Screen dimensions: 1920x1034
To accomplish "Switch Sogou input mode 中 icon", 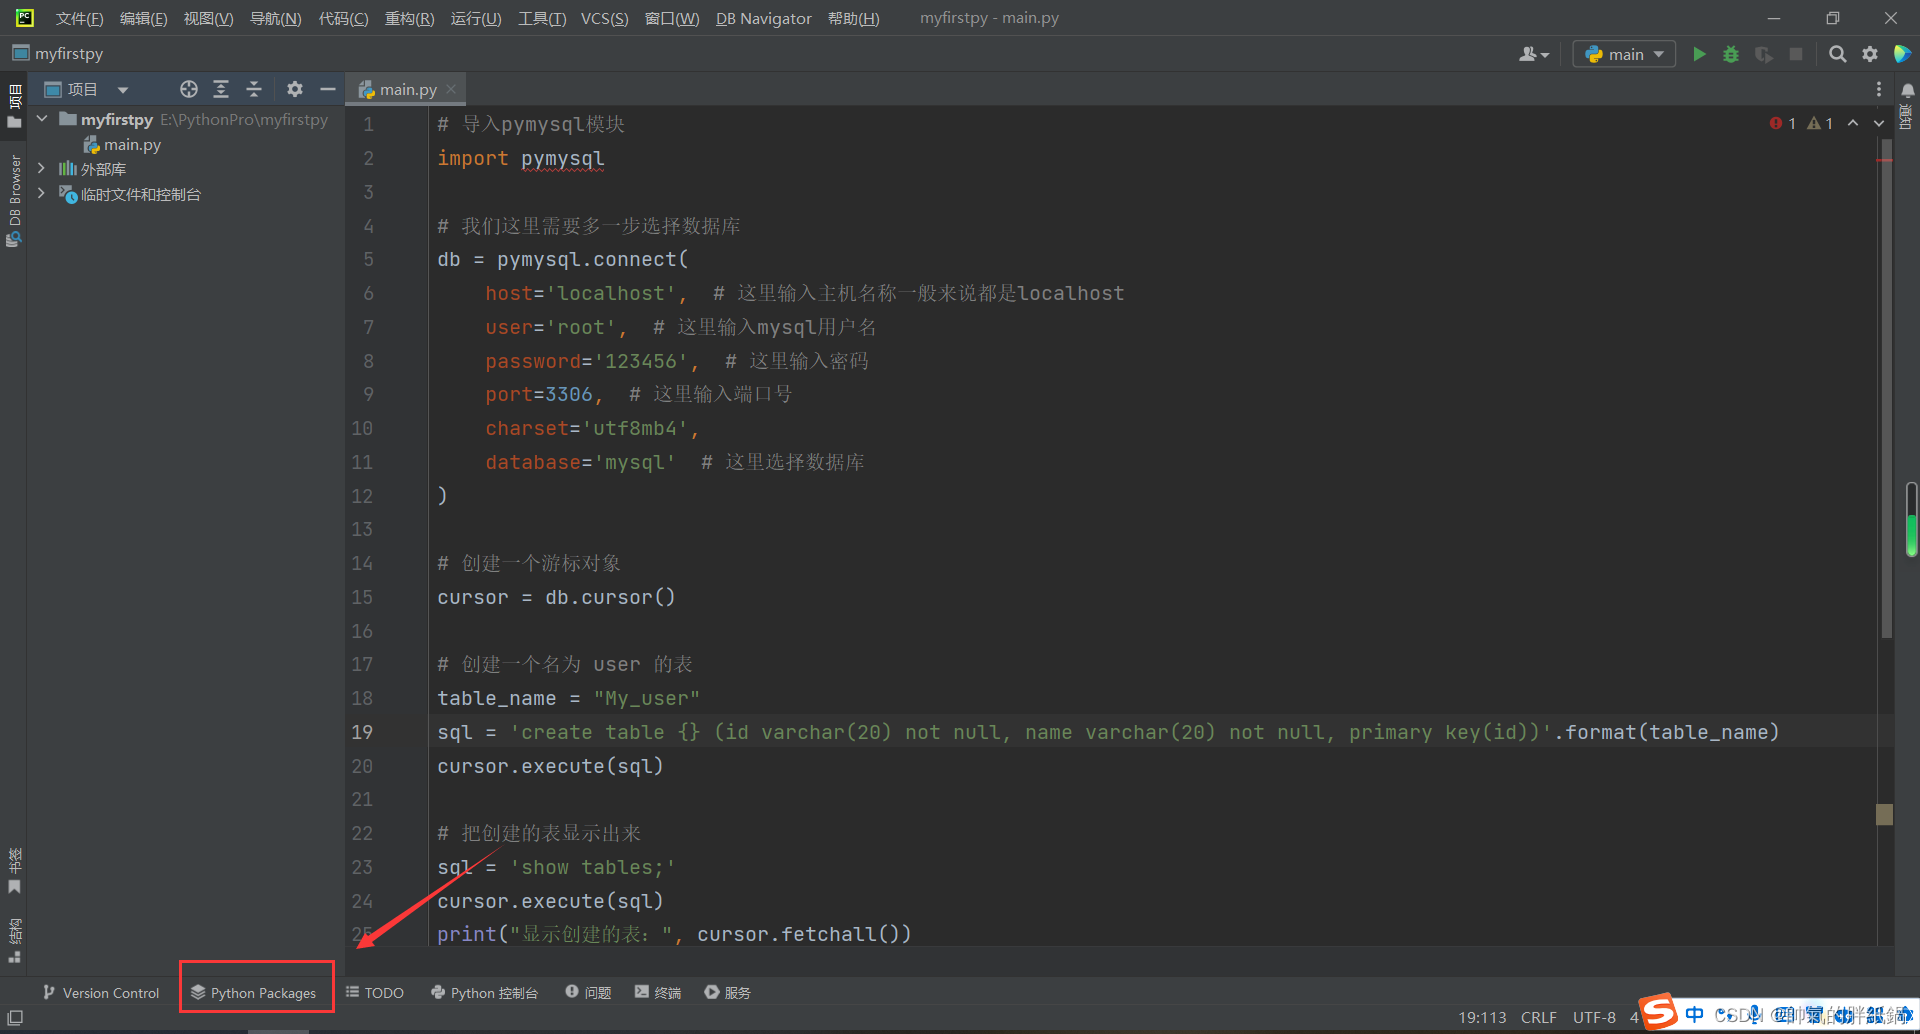I will [x=1694, y=1015].
